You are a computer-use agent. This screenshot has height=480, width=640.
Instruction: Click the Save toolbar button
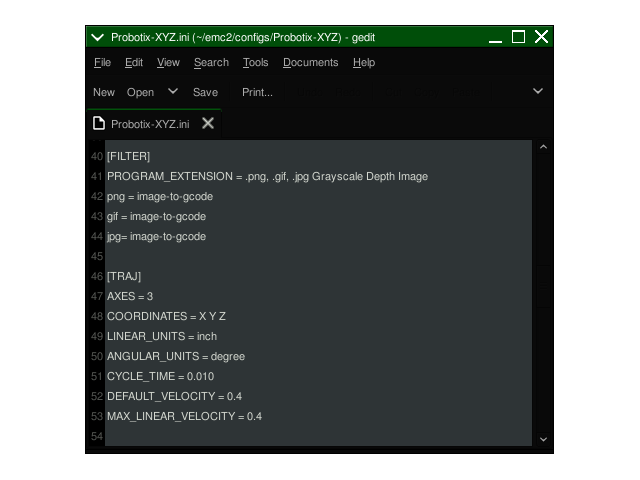[205, 92]
